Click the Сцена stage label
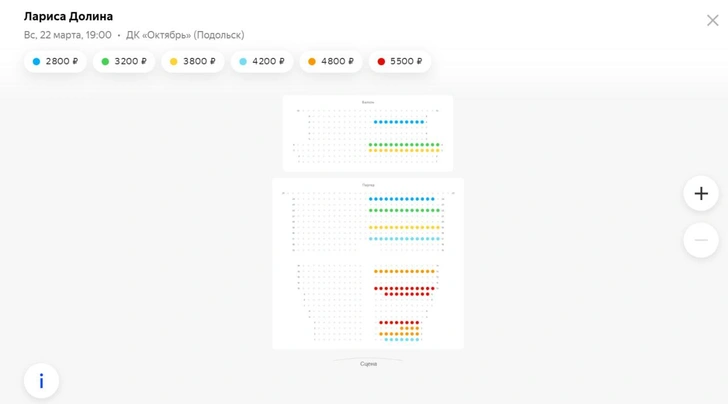Screen dimensions: 728x404 (x=368, y=364)
